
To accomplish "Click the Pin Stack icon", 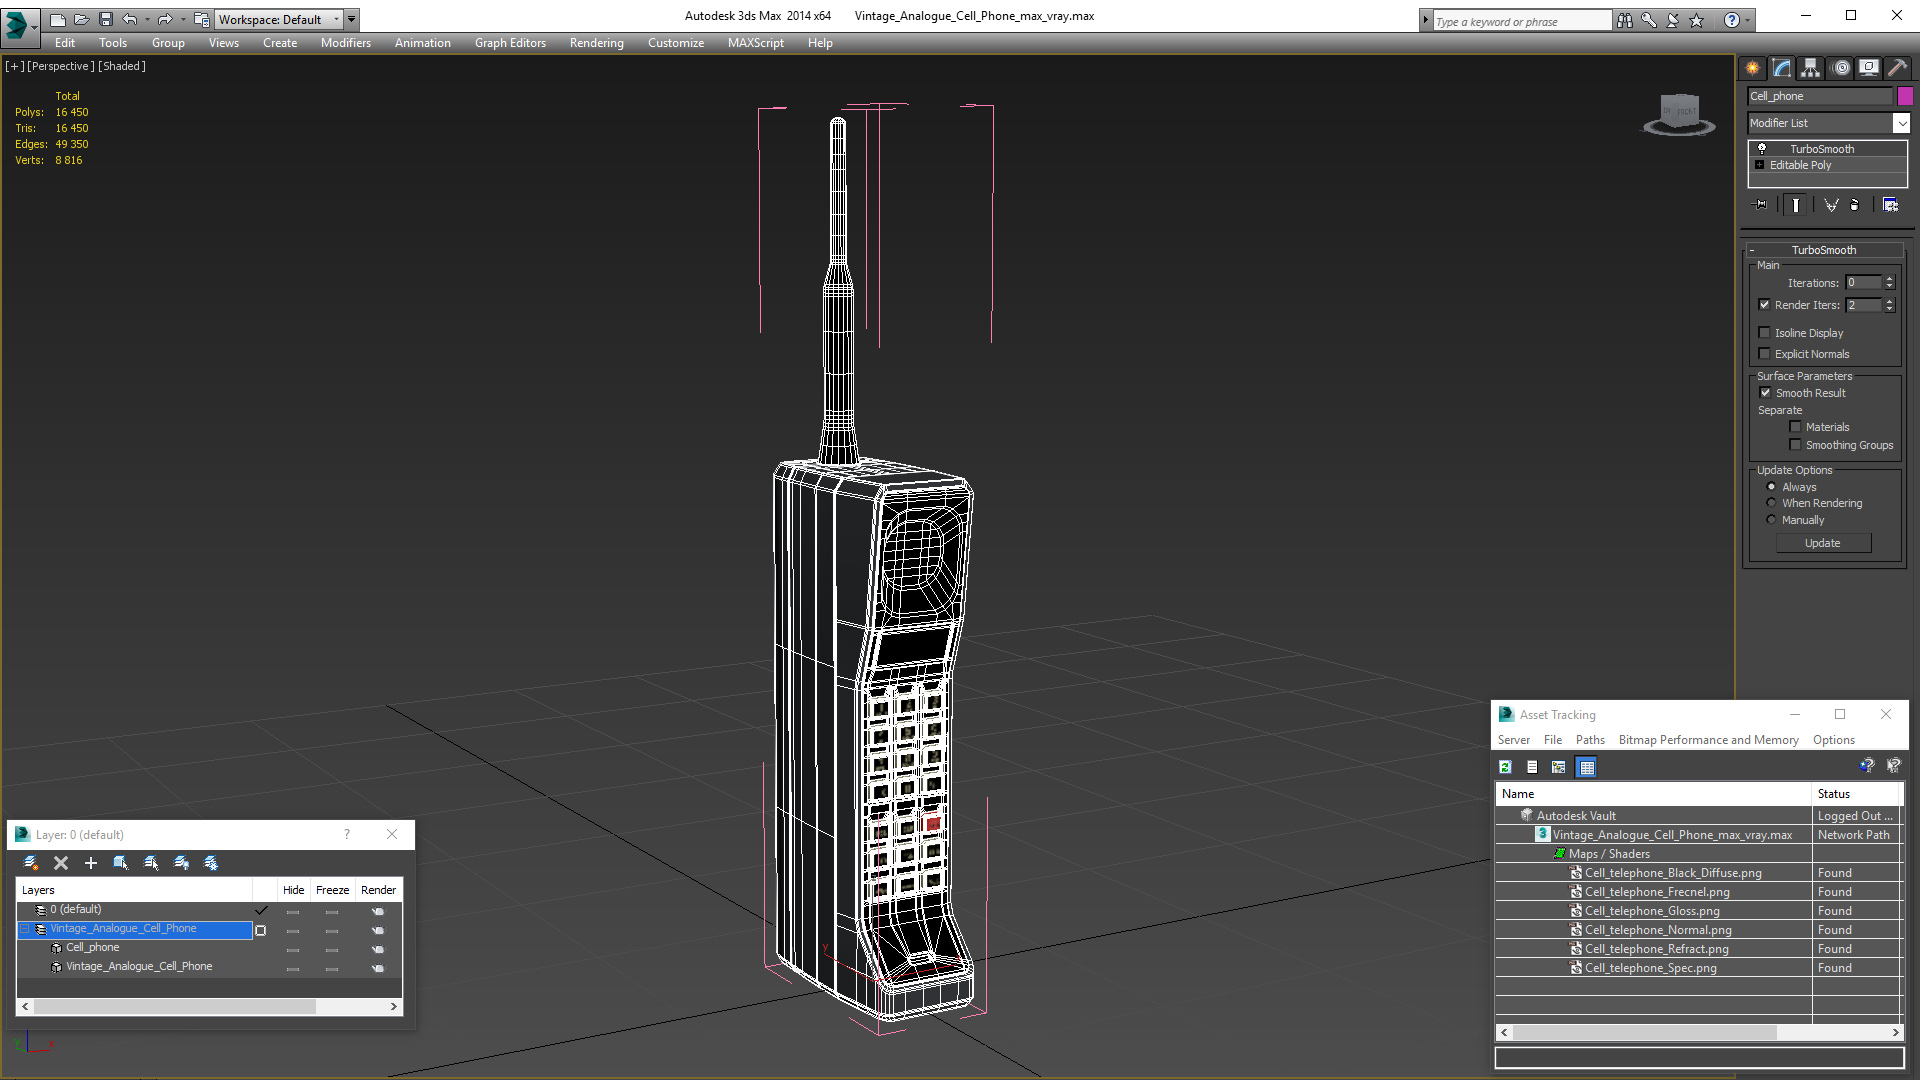I will (x=1761, y=205).
